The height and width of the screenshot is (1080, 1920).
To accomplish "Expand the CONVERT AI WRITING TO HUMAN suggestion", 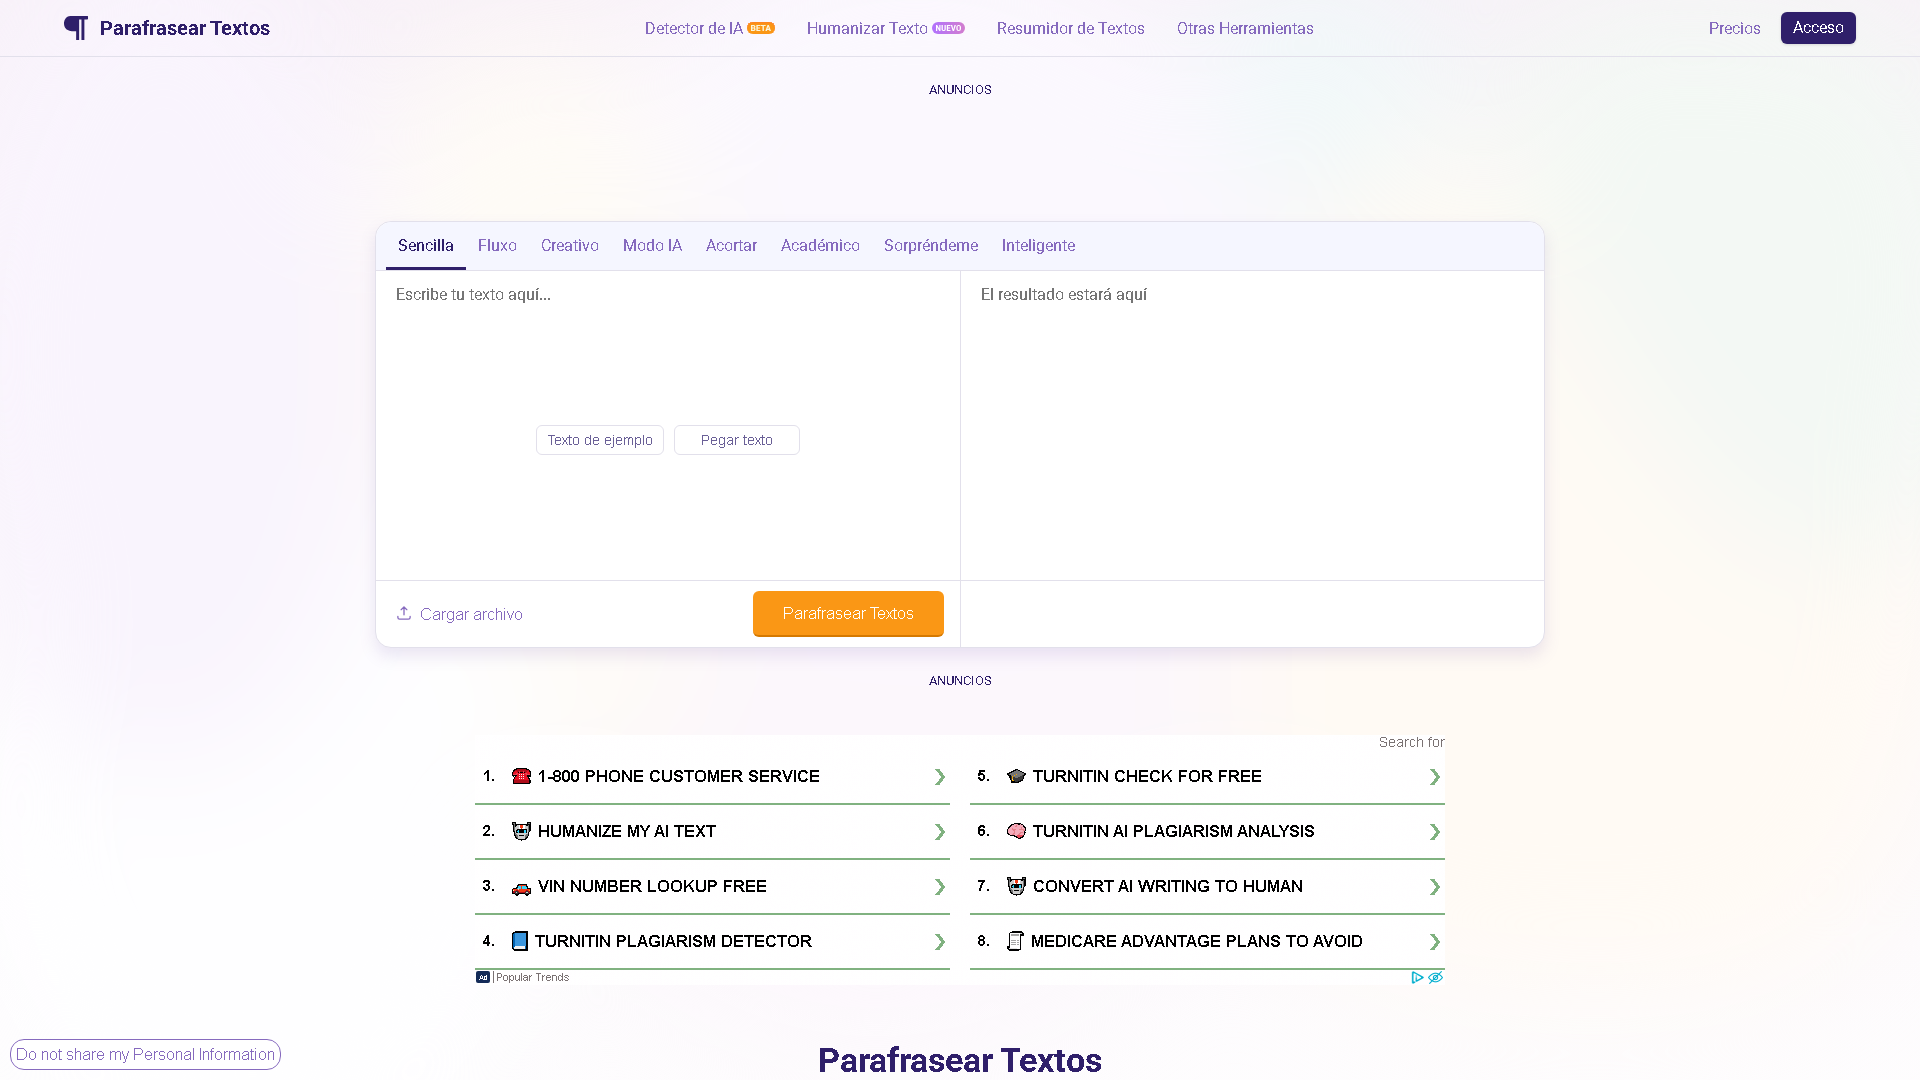I will tap(1434, 886).
